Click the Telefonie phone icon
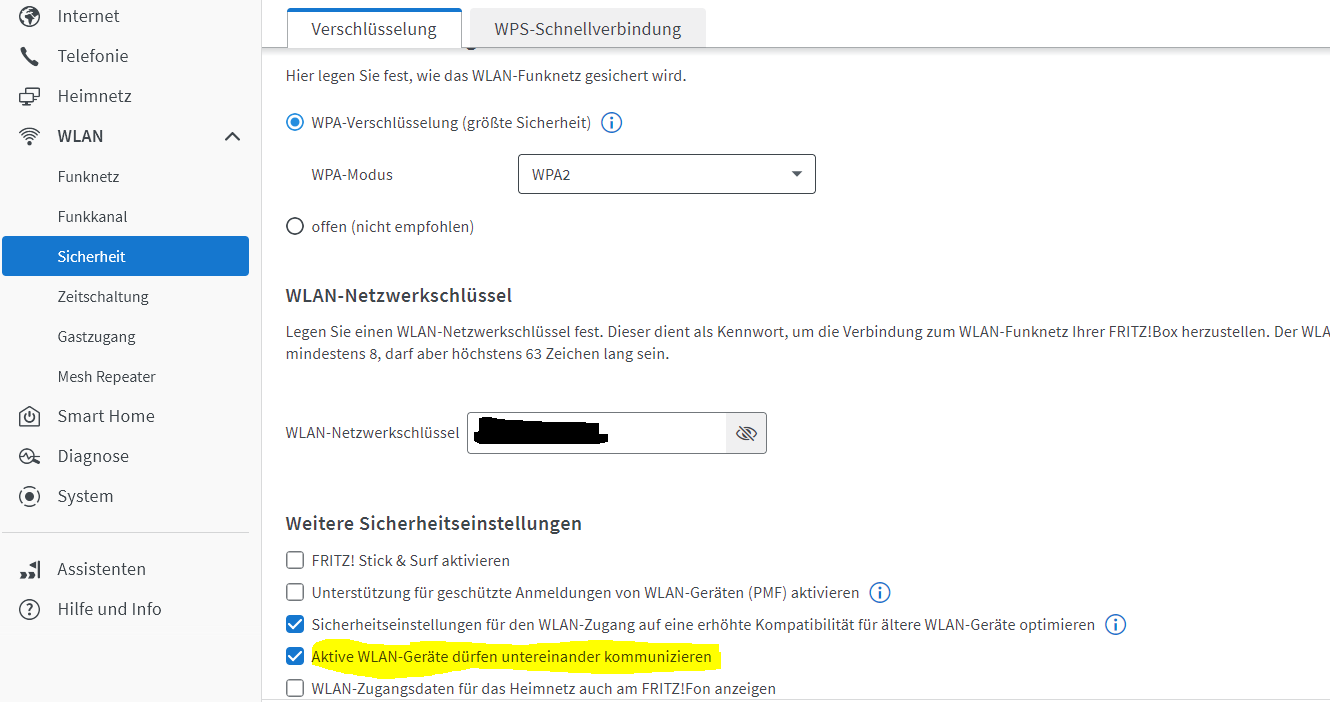Image resolution: width=1330 pixels, height=702 pixels. click(30, 56)
